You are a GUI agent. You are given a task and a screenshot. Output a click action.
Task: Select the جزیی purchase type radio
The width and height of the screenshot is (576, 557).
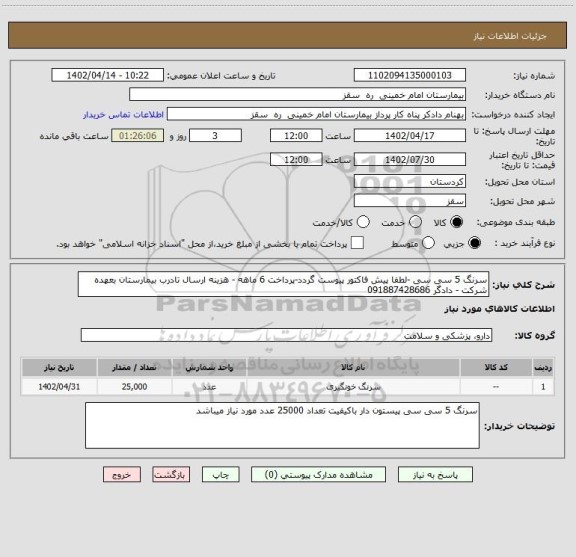(474, 243)
